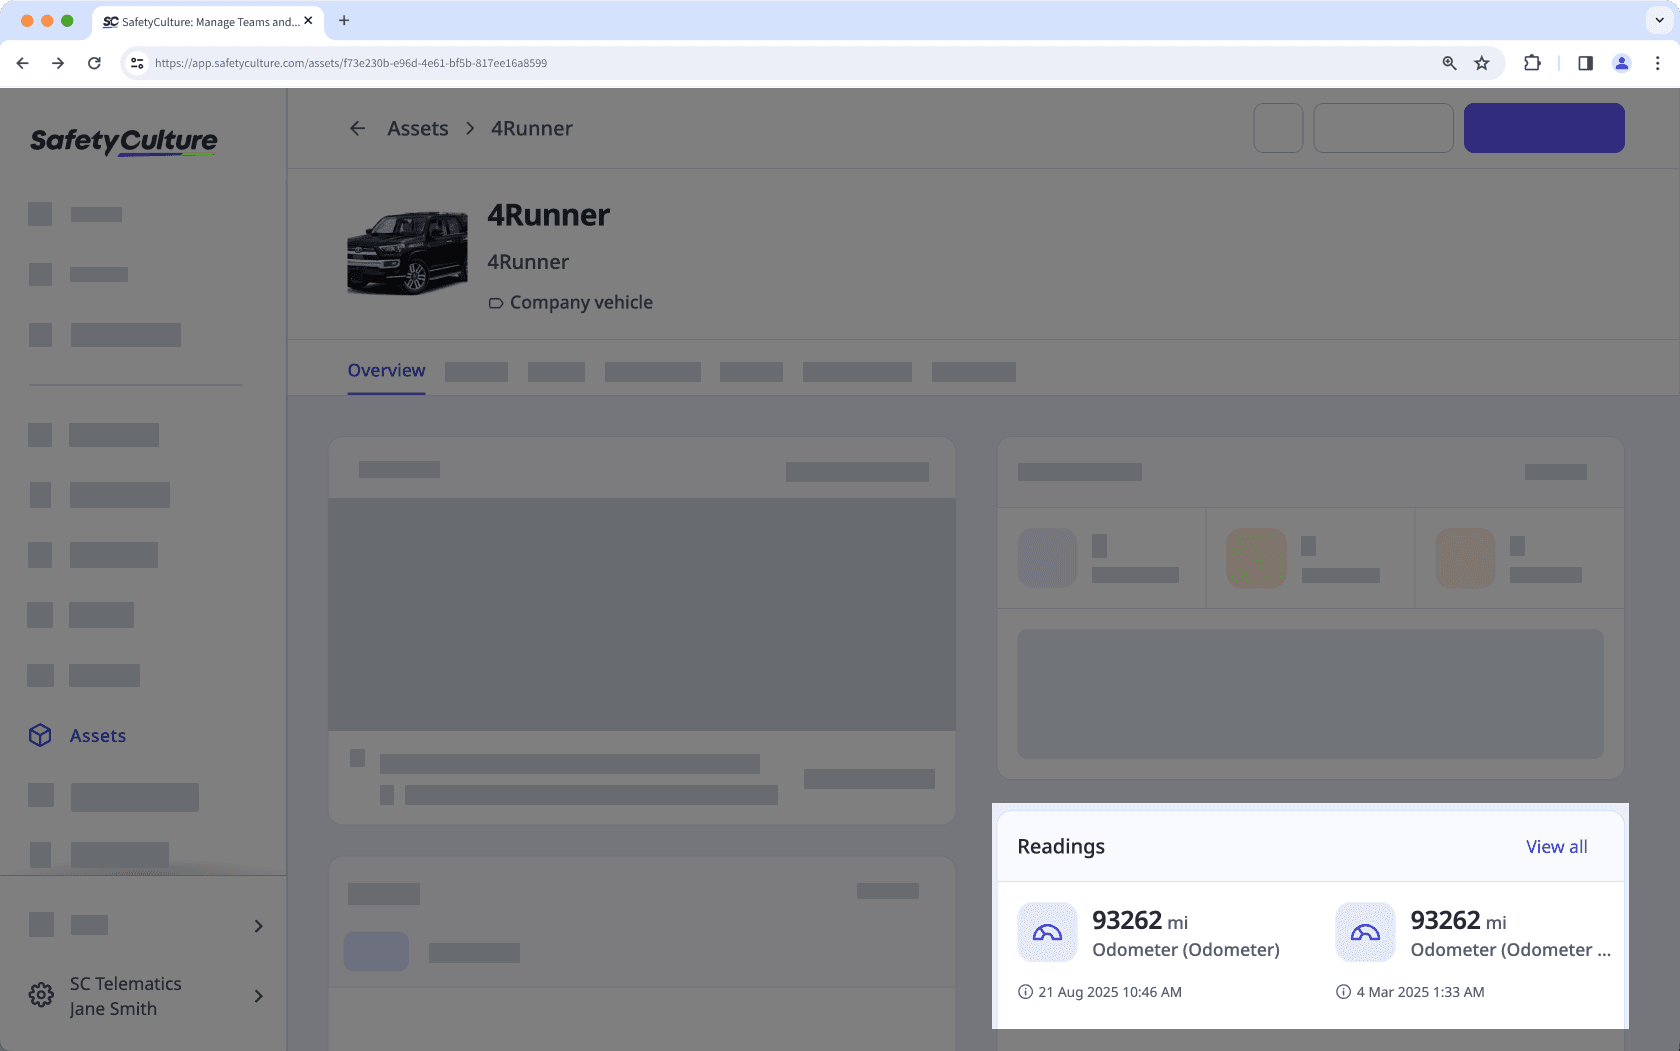The width and height of the screenshot is (1680, 1051).
Task: Click the second odometer gauge icon
Action: [x=1365, y=933]
